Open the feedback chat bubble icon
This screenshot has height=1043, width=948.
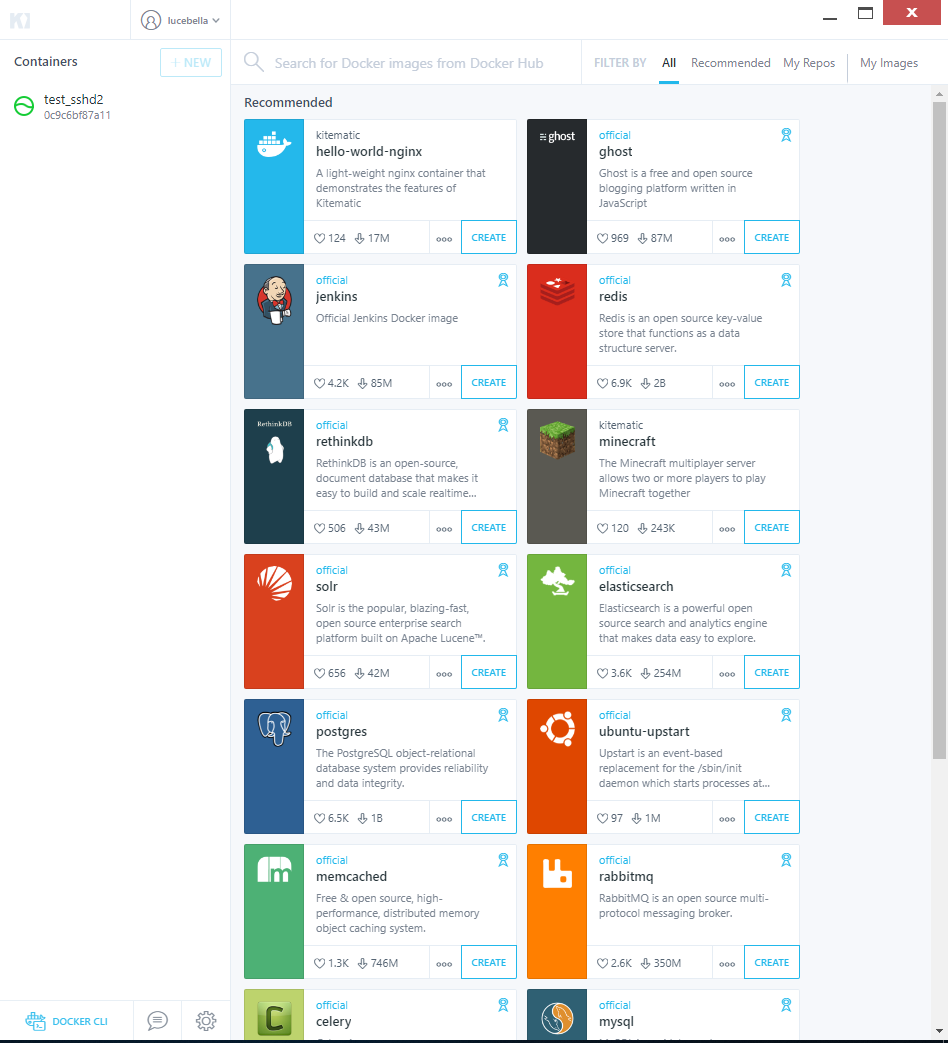pyautogui.click(x=158, y=1020)
